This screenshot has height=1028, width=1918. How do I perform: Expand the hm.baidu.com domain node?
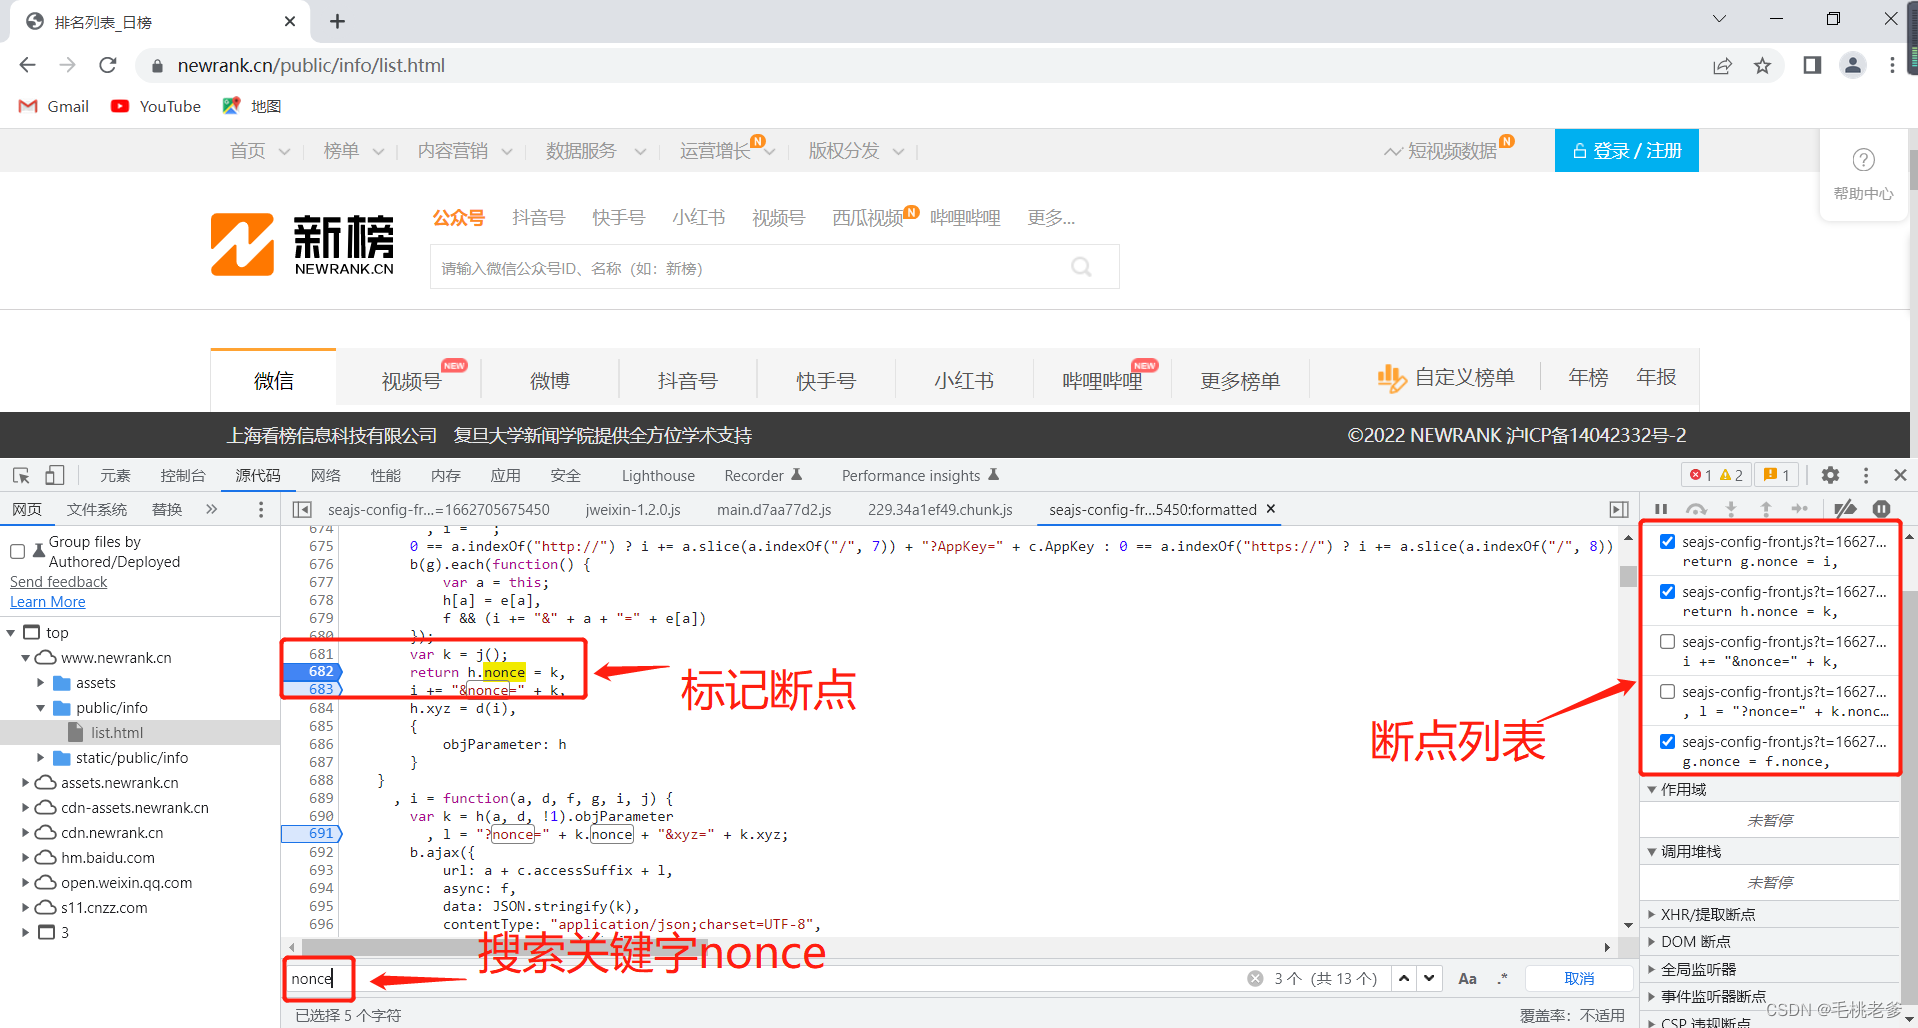(x=25, y=858)
